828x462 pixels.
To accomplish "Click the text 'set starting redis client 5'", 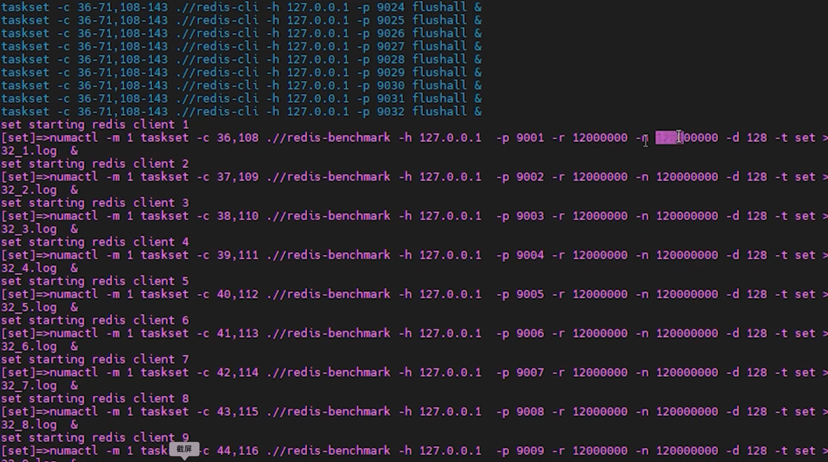I will (x=95, y=281).
